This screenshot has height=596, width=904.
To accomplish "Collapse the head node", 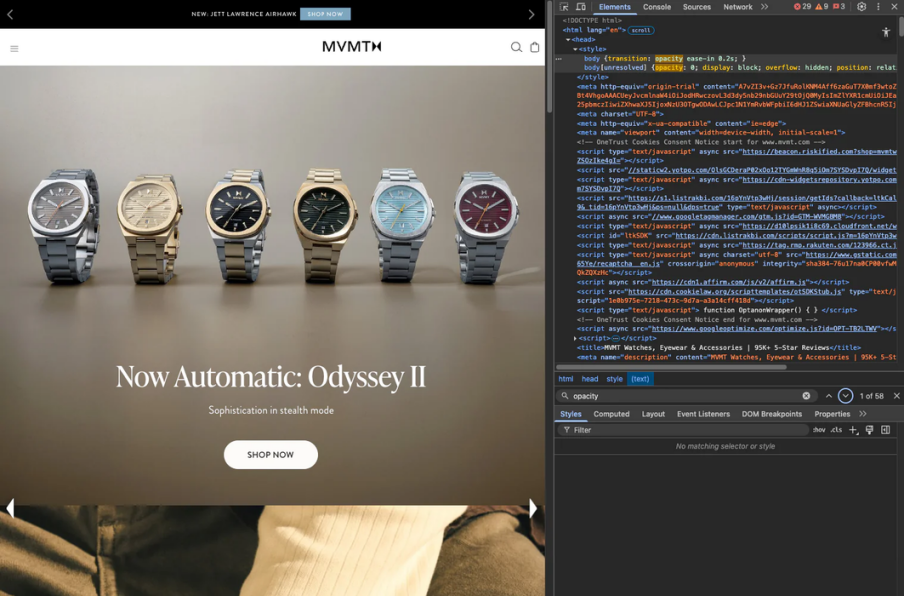I will point(568,40).
